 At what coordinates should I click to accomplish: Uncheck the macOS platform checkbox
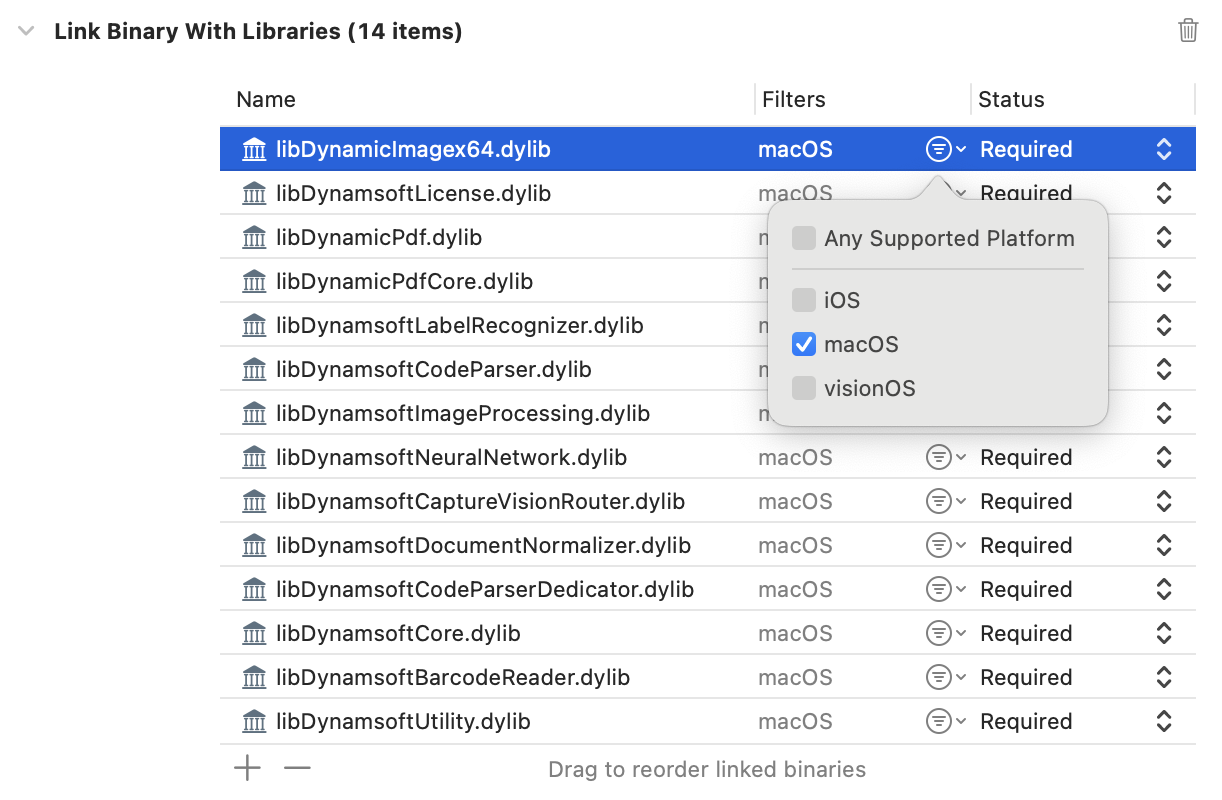tap(804, 345)
